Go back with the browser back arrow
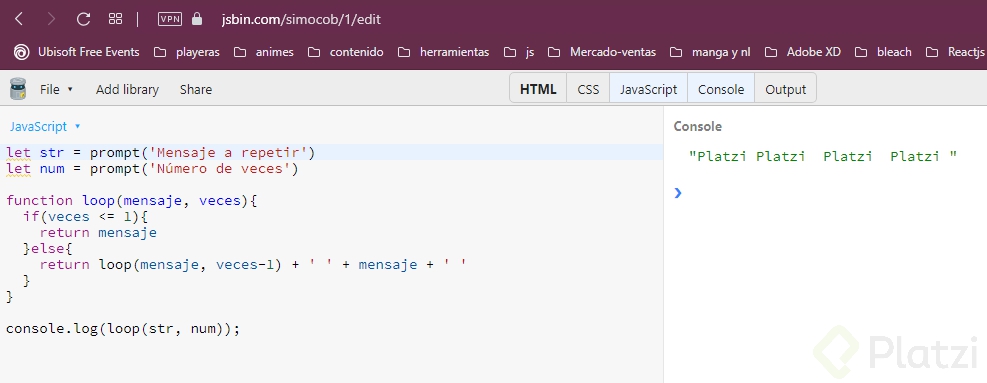The width and height of the screenshot is (987, 383). tap(19, 20)
